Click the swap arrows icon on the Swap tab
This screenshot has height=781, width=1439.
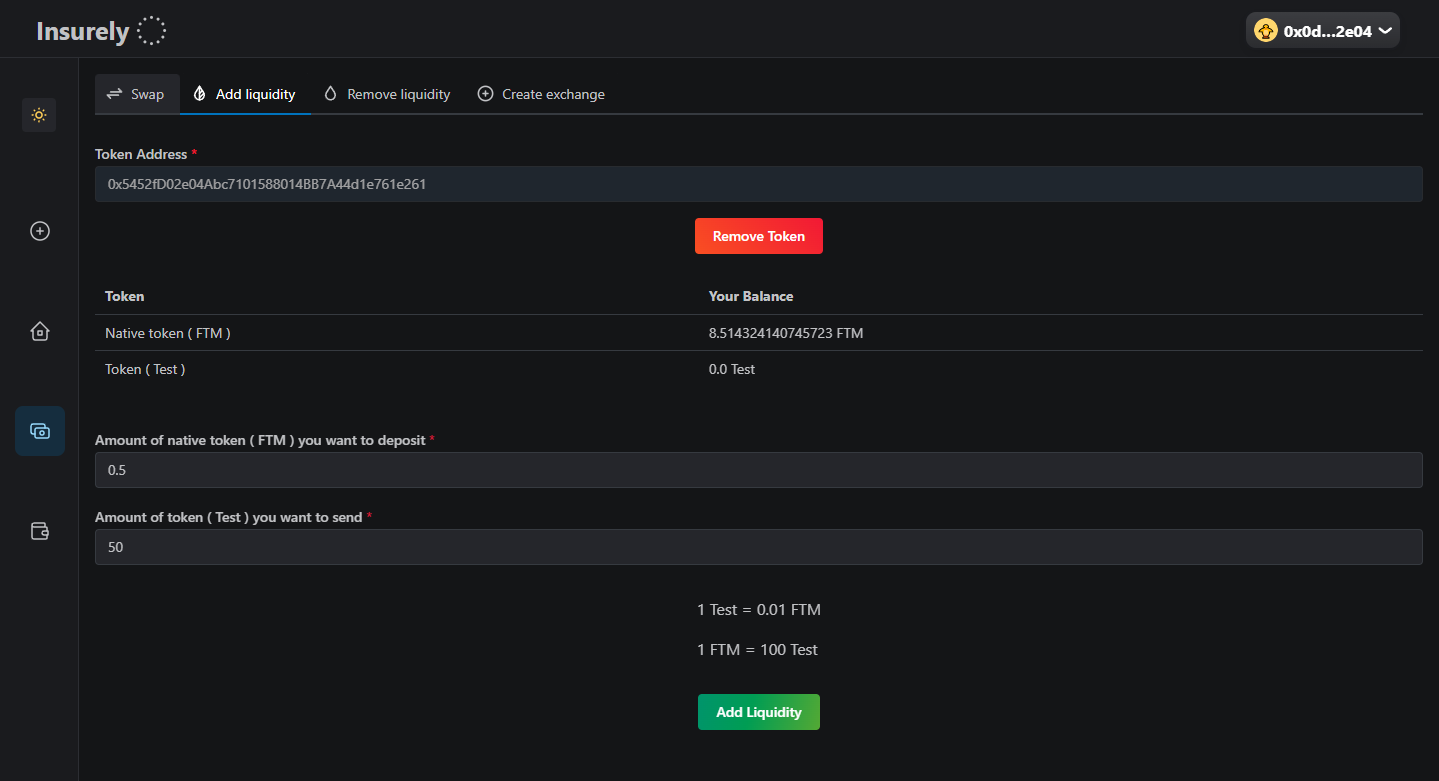(114, 93)
